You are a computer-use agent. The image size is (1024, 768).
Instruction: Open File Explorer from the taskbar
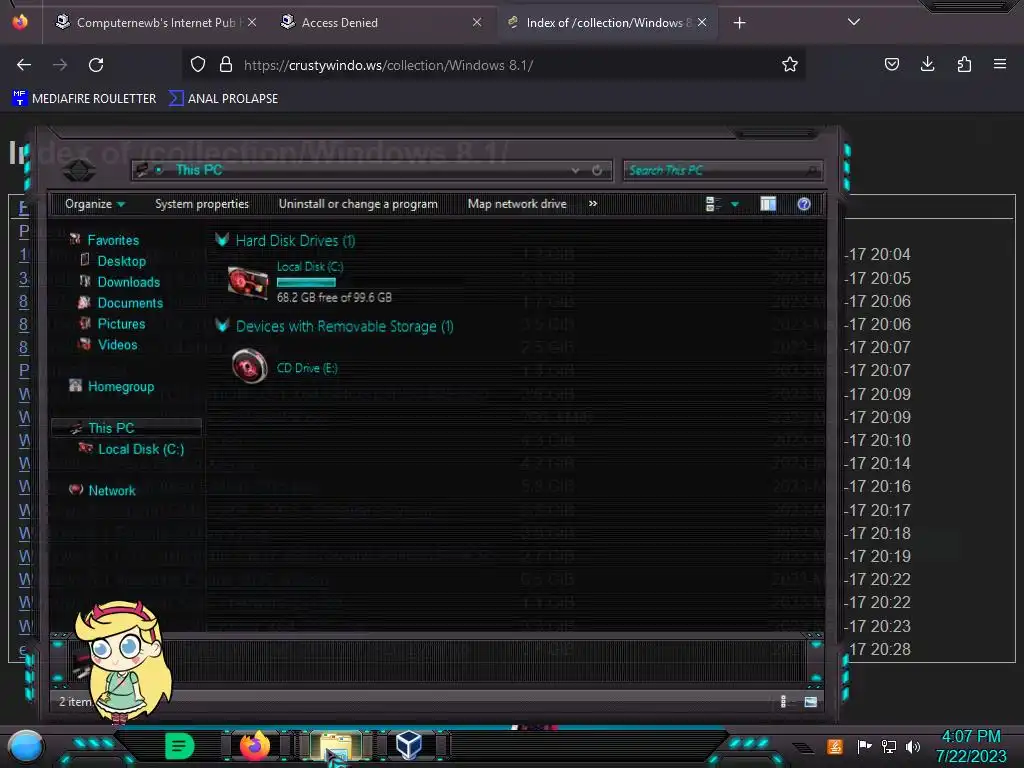[336, 746]
